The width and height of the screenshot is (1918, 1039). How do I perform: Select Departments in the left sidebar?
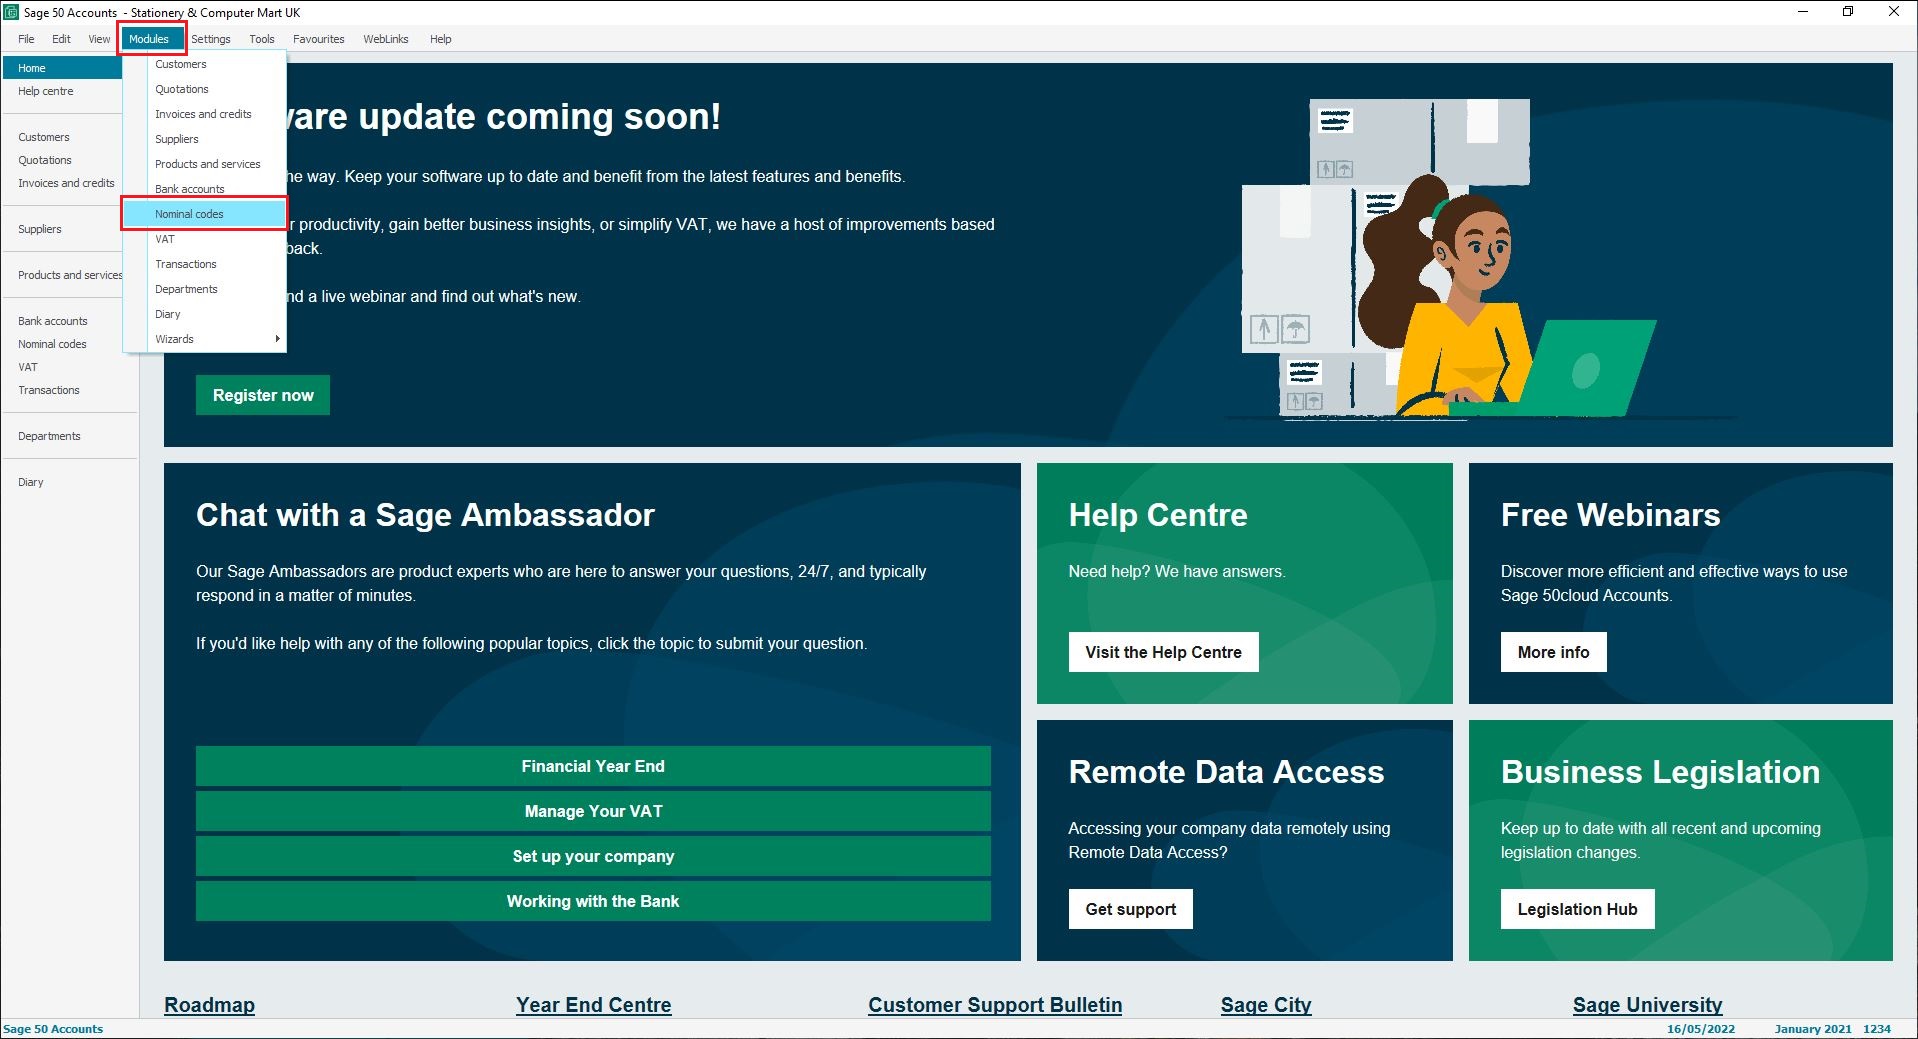point(49,436)
